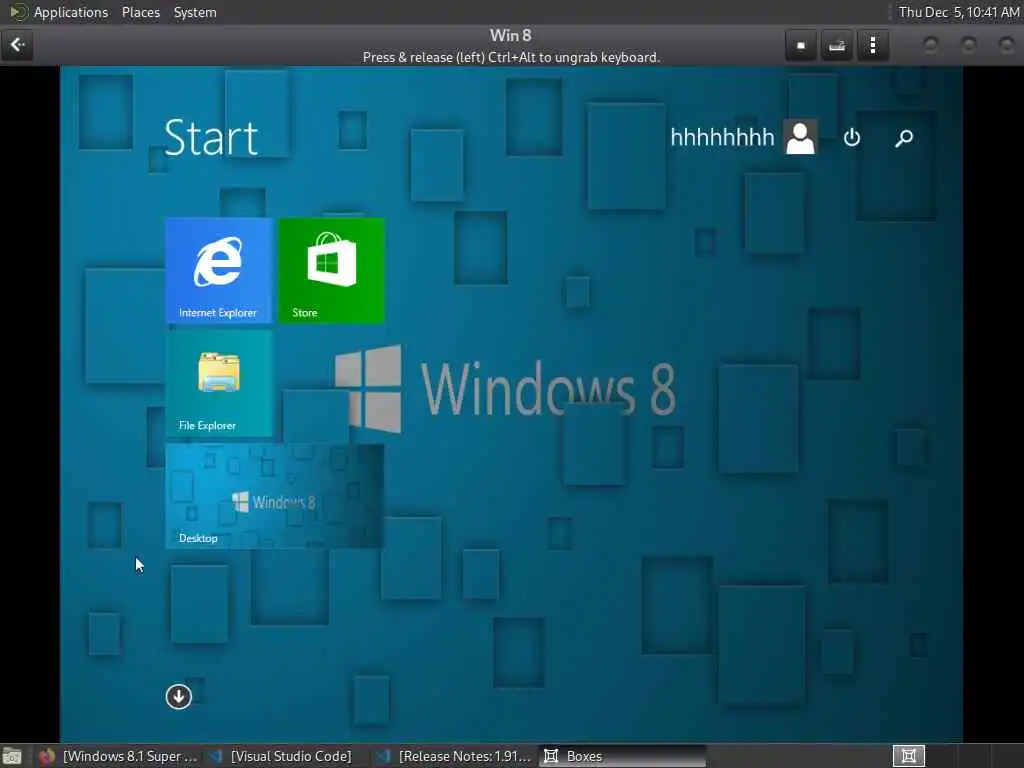Viewport: 1024px width, 768px height.
Task: Click the clock showing Thu Dec 5
Action: coord(958,12)
